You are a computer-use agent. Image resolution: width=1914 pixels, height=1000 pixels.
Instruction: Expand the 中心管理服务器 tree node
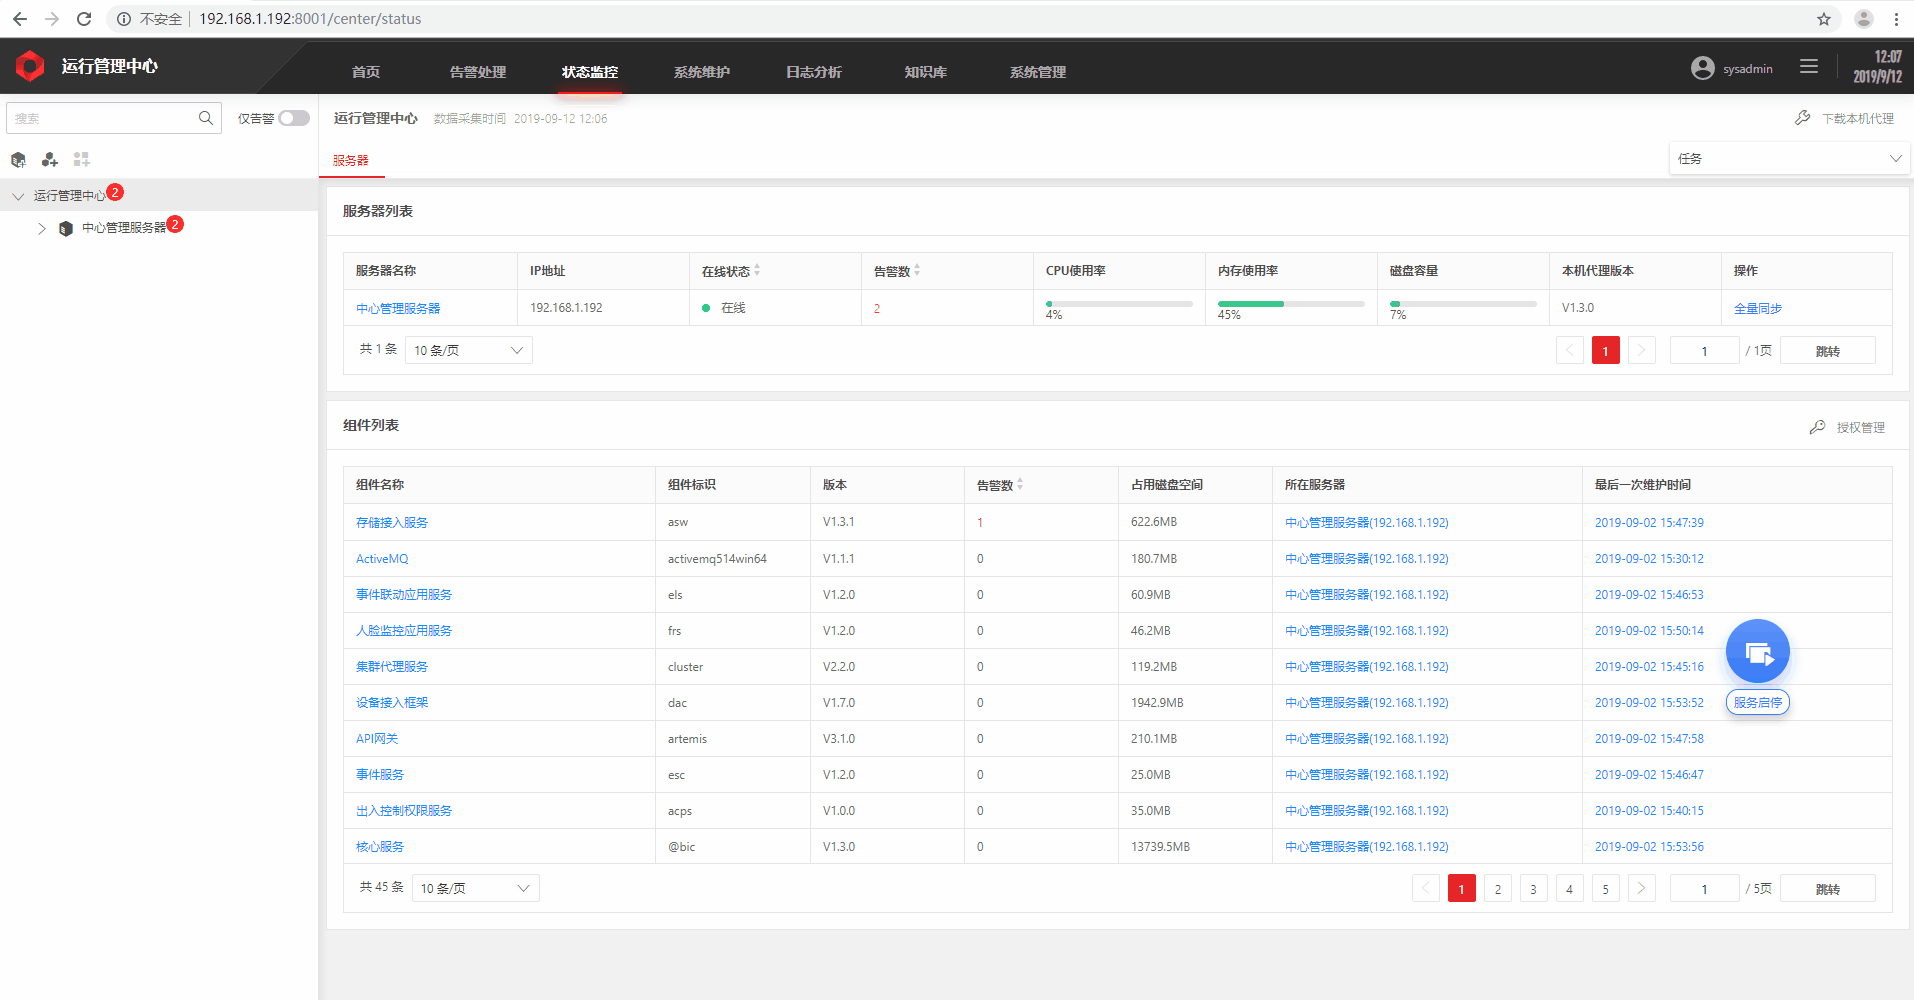[42, 229]
